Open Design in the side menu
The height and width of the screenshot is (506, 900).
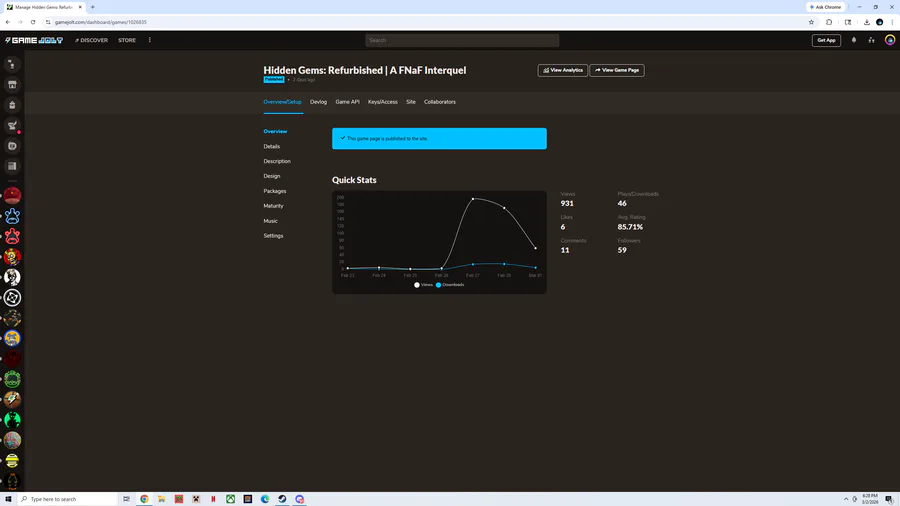(x=271, y=176)
